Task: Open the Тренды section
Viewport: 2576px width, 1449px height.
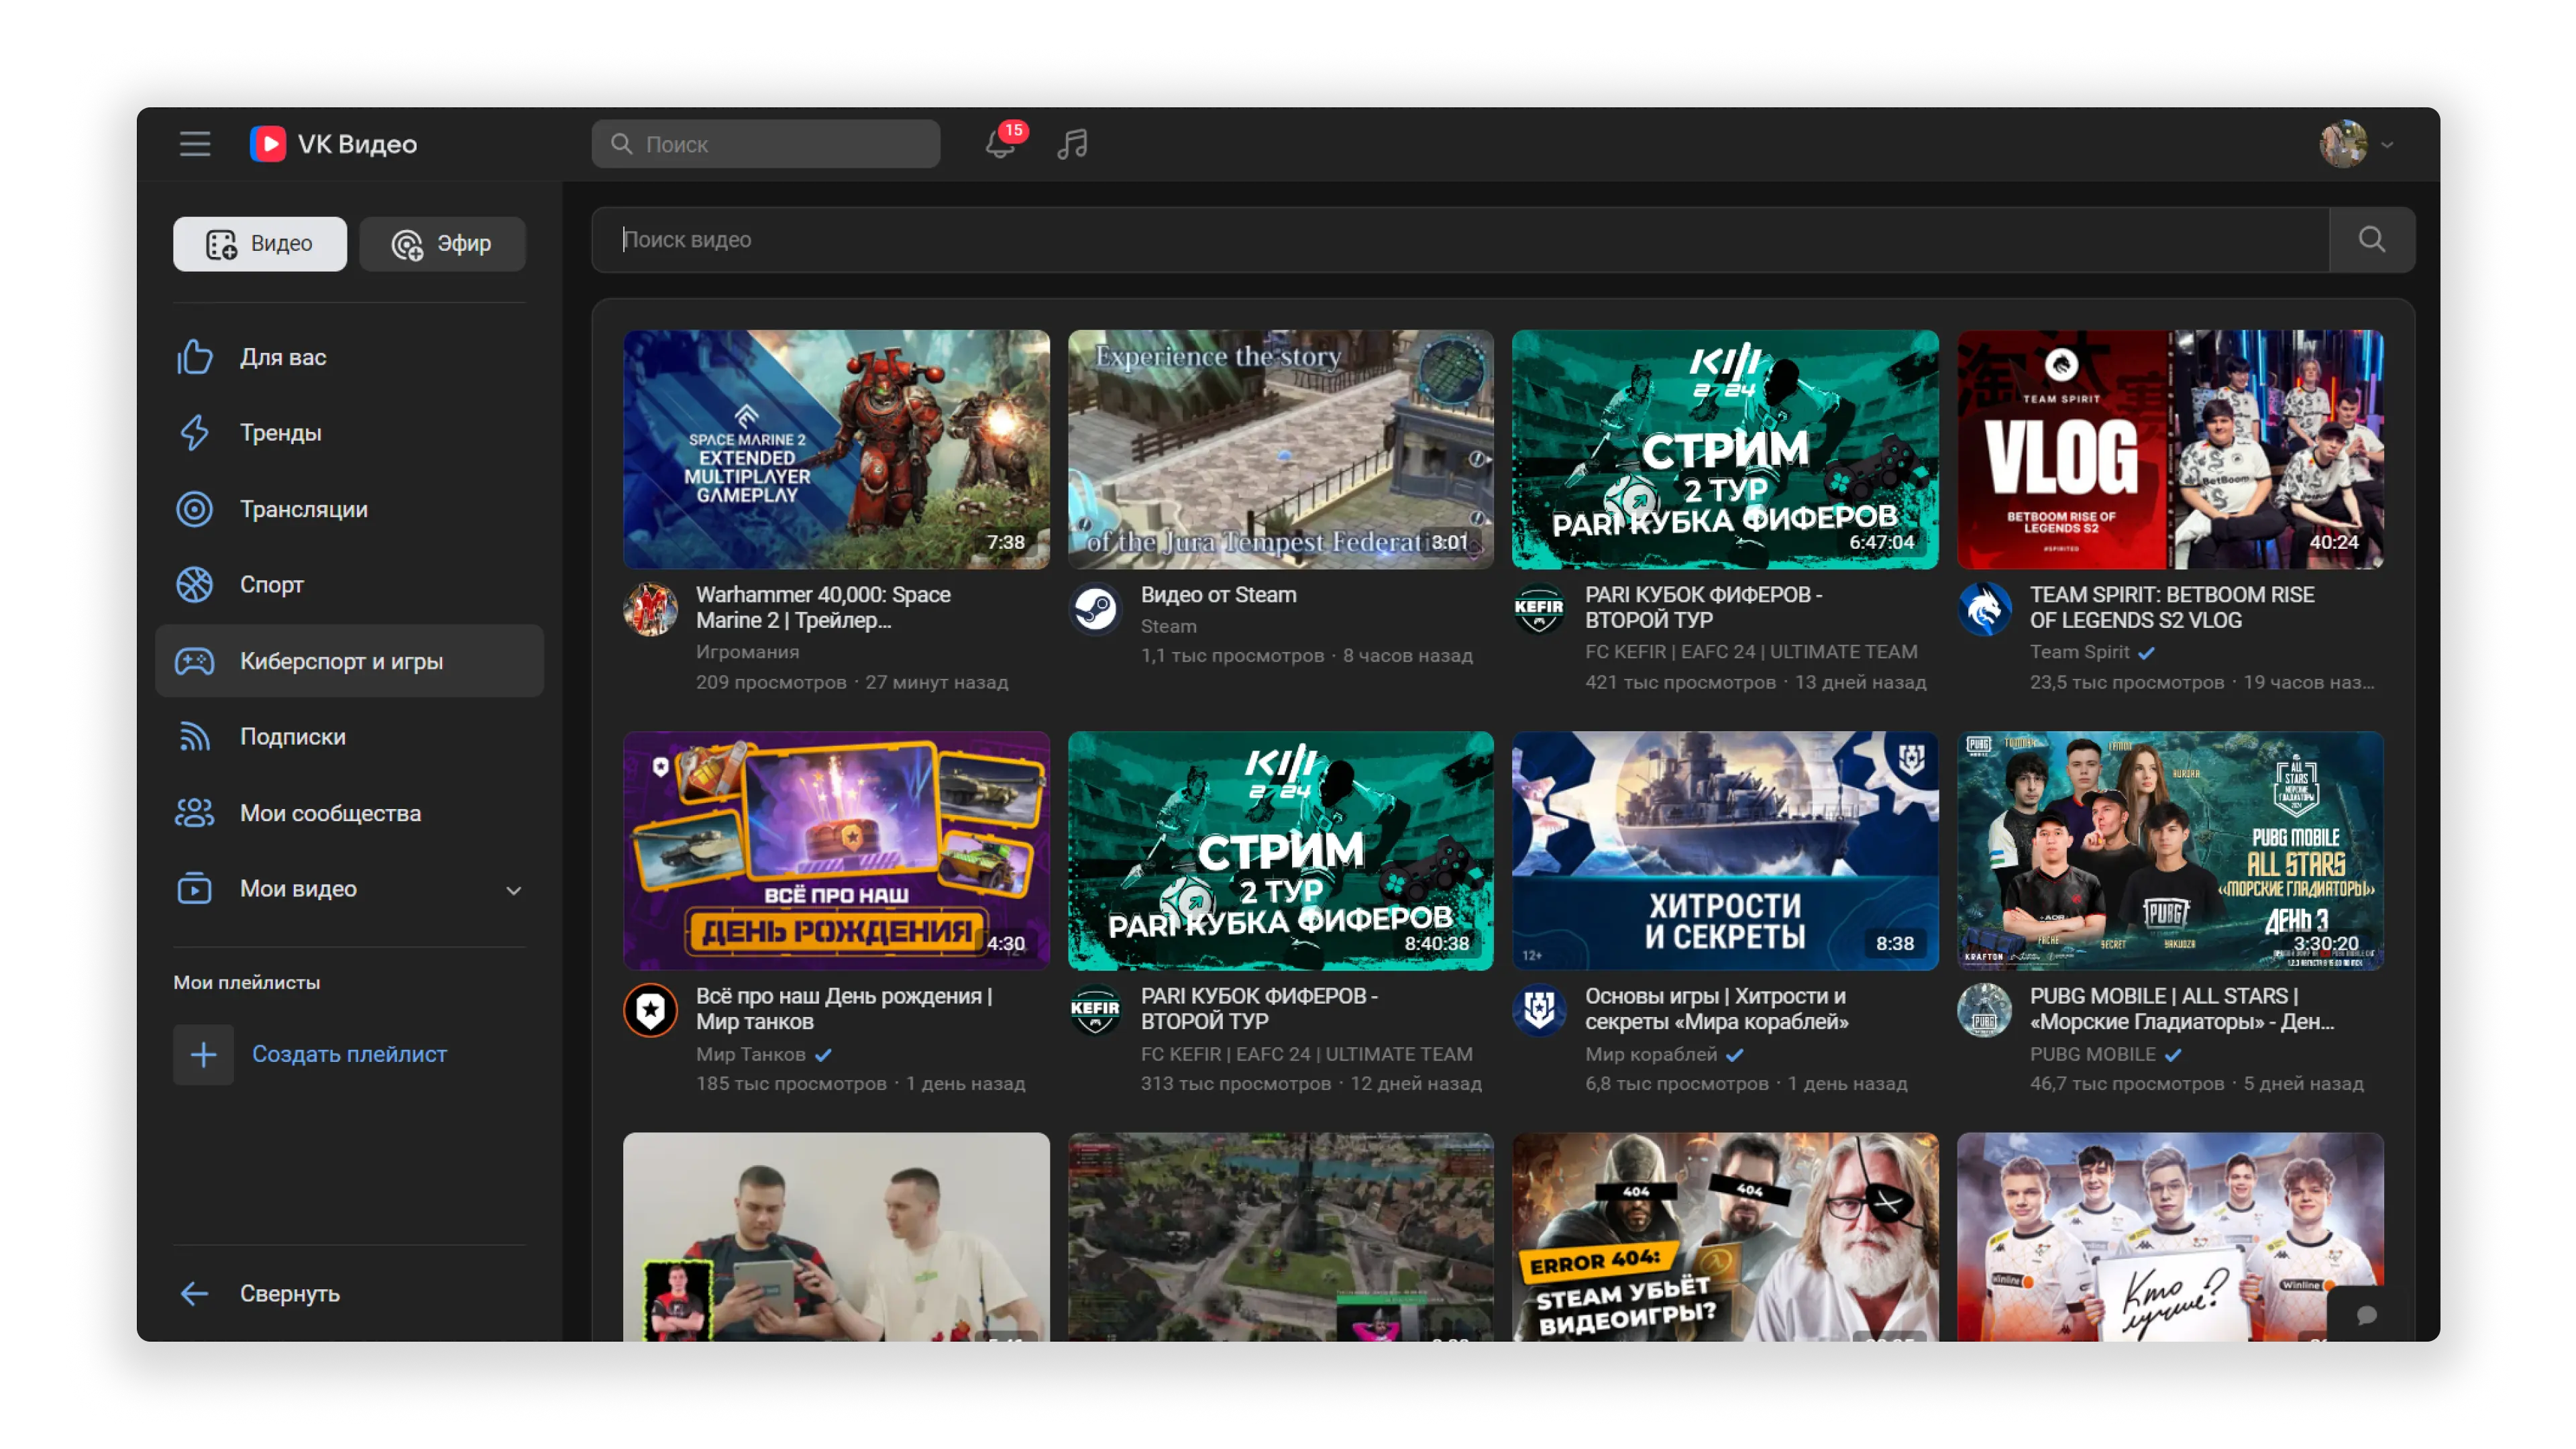Action: (349, 433)
